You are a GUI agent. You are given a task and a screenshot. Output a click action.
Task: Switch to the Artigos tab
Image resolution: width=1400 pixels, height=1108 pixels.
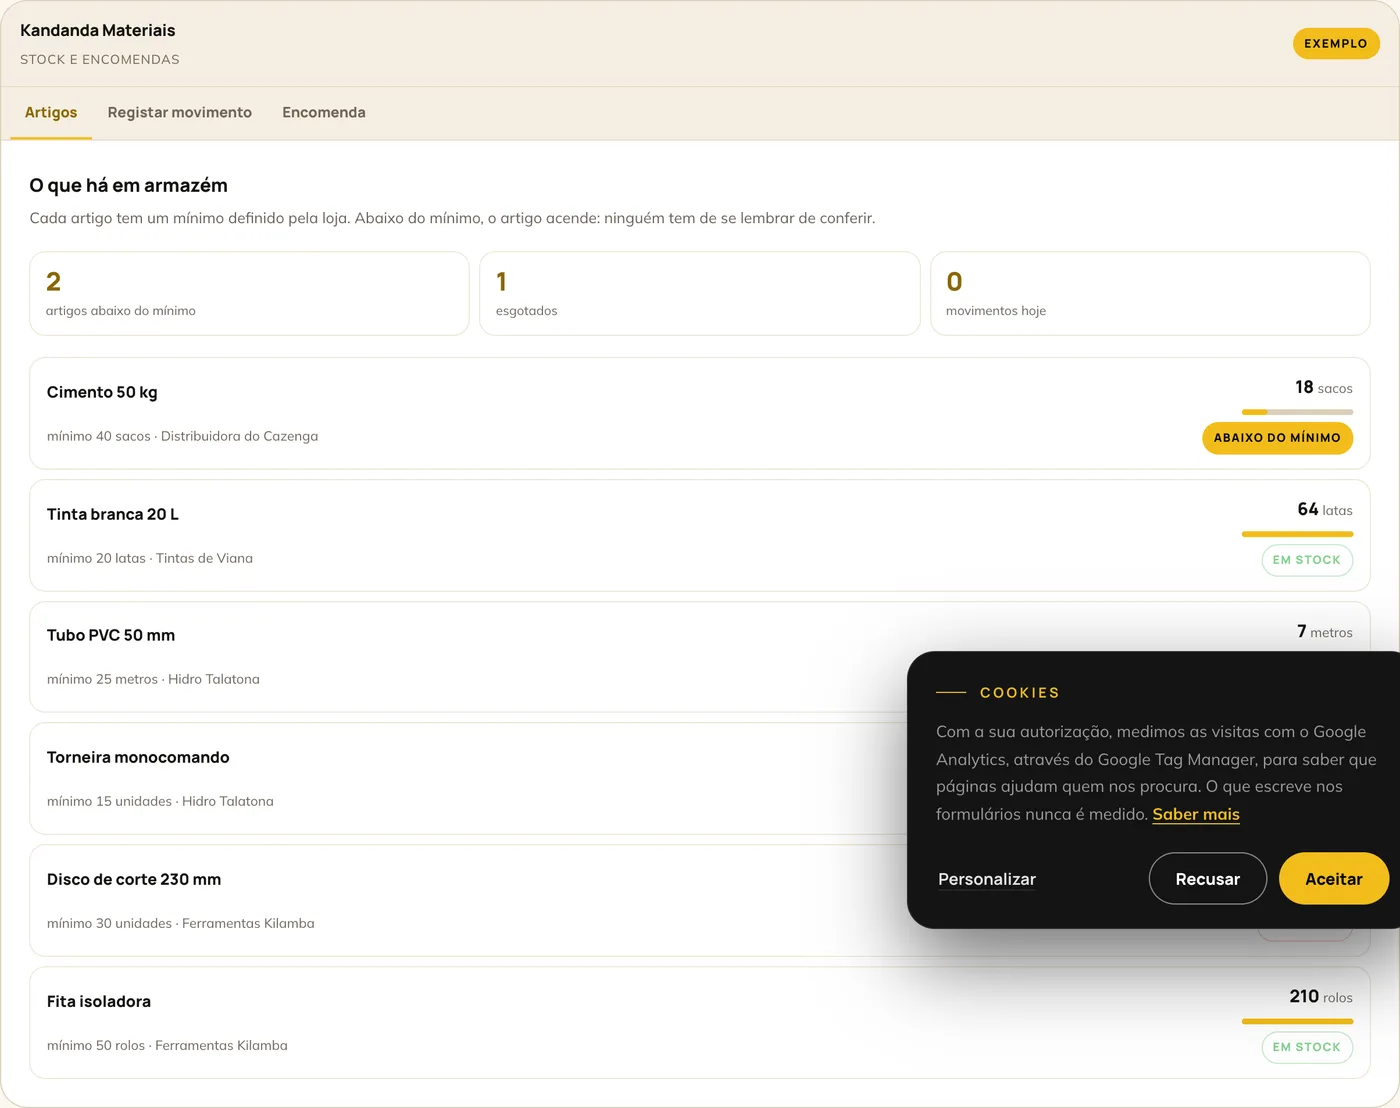[x=51, y=113]
